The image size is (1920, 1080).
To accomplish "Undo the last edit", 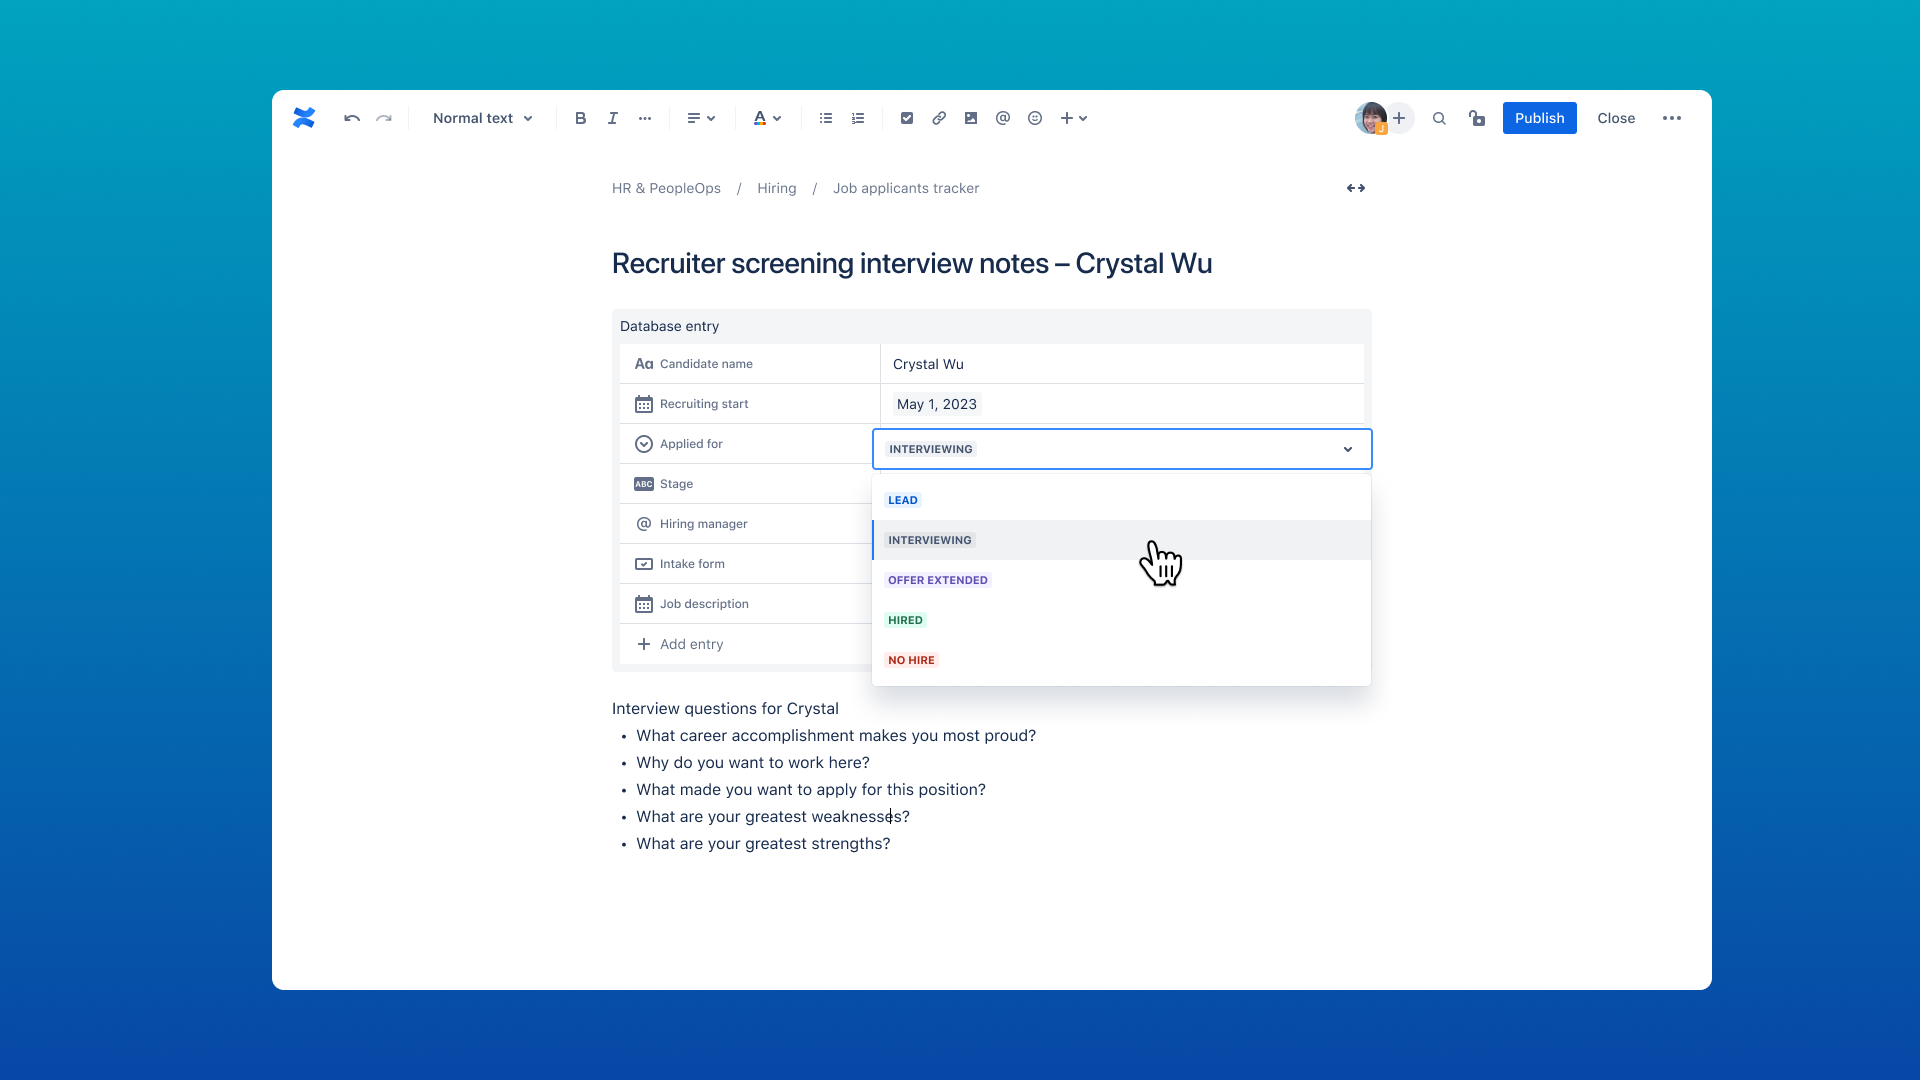I will (351, 118).
